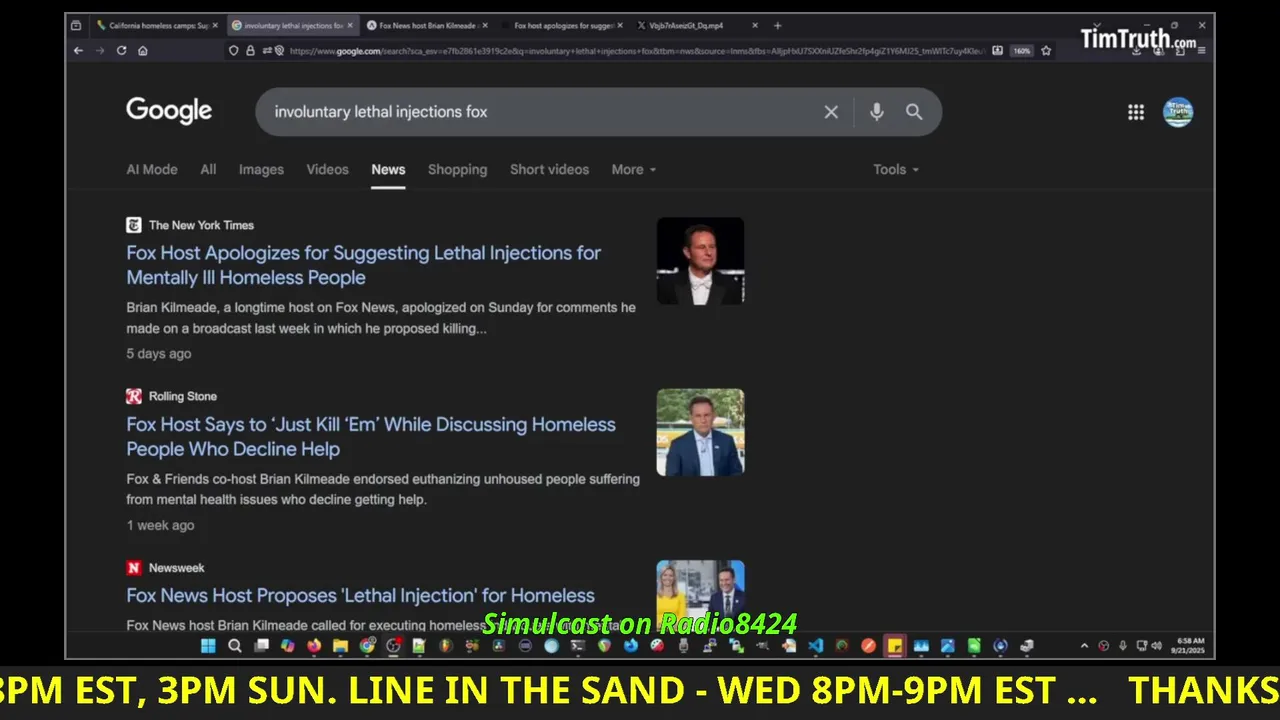Clear the search box with X
This screenshot has width=1280, height=720.
831,112
